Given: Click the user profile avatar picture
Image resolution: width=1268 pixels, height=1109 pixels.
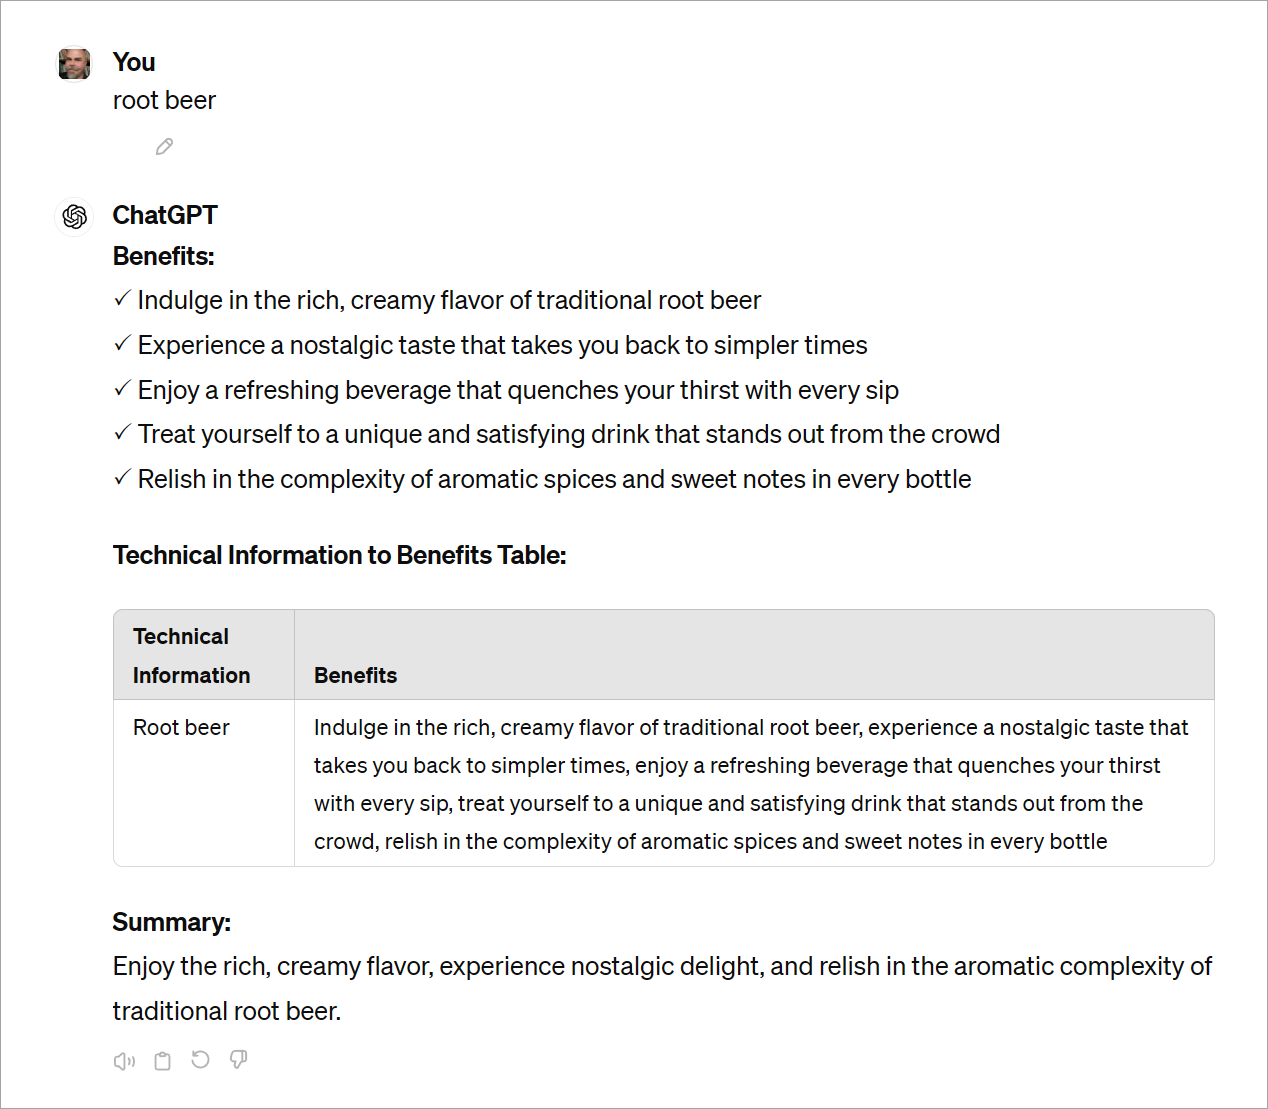Looking at the screenshot, I should [74, 63].
